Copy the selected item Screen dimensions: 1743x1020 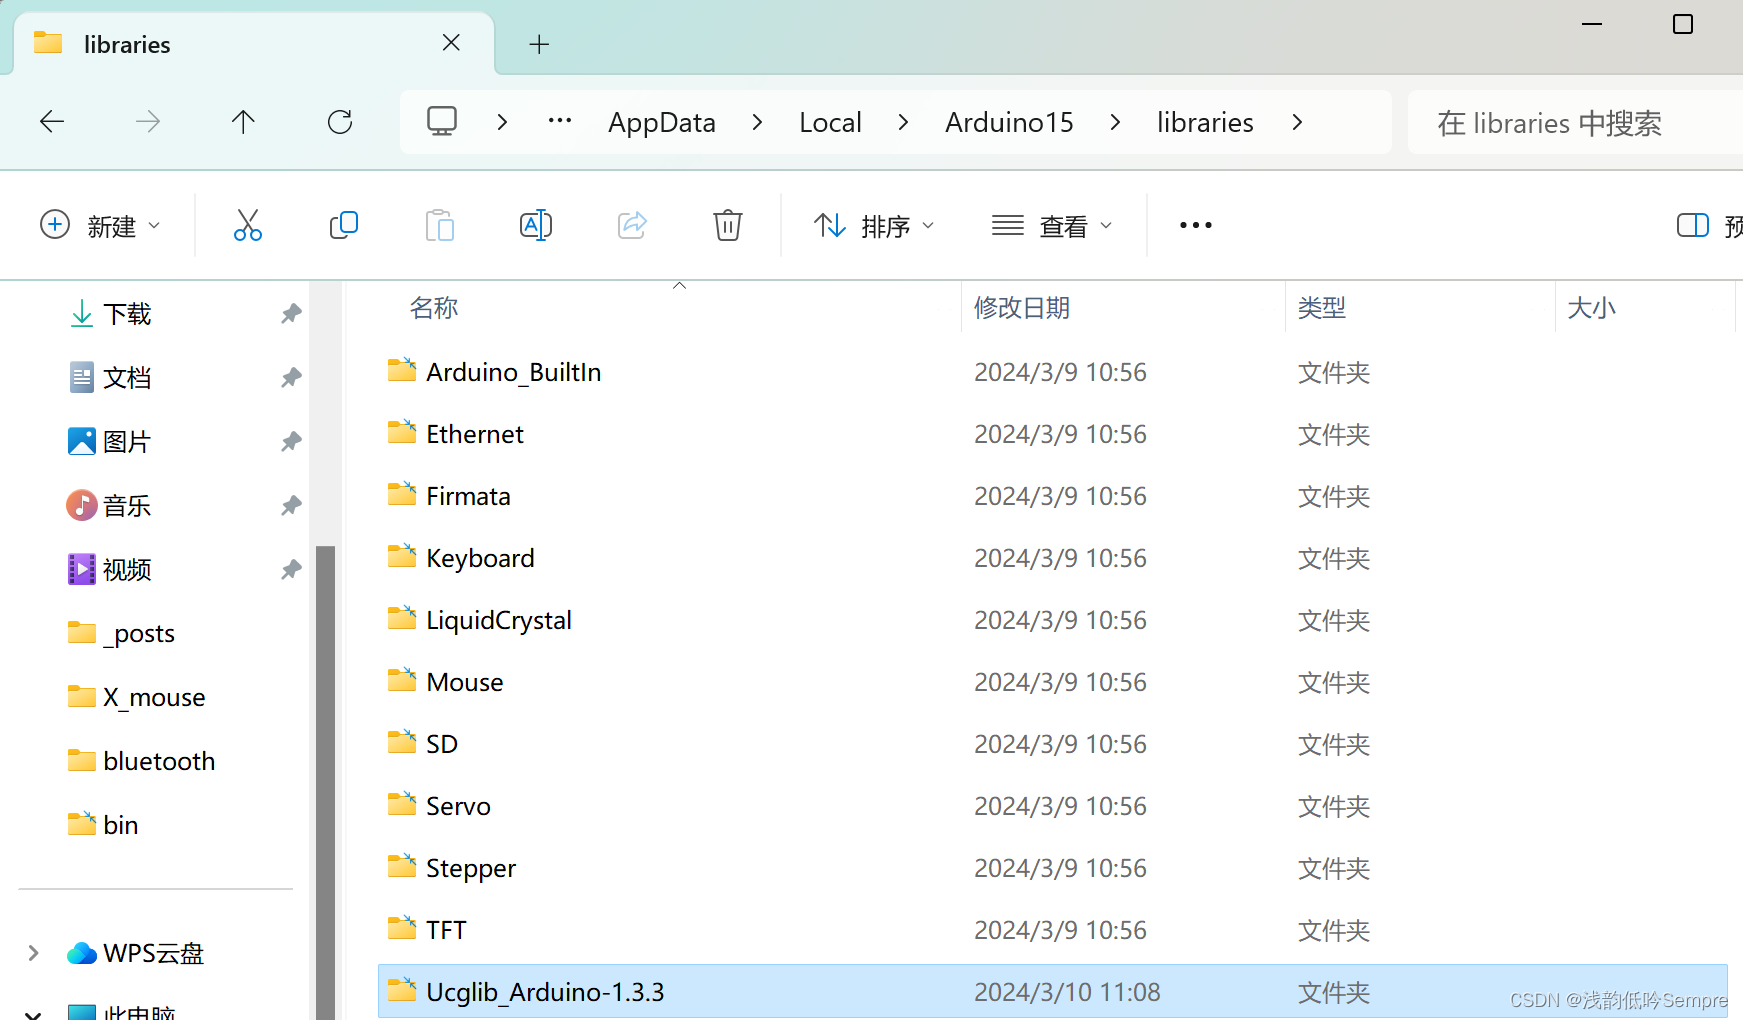click(x=343, y=225)
